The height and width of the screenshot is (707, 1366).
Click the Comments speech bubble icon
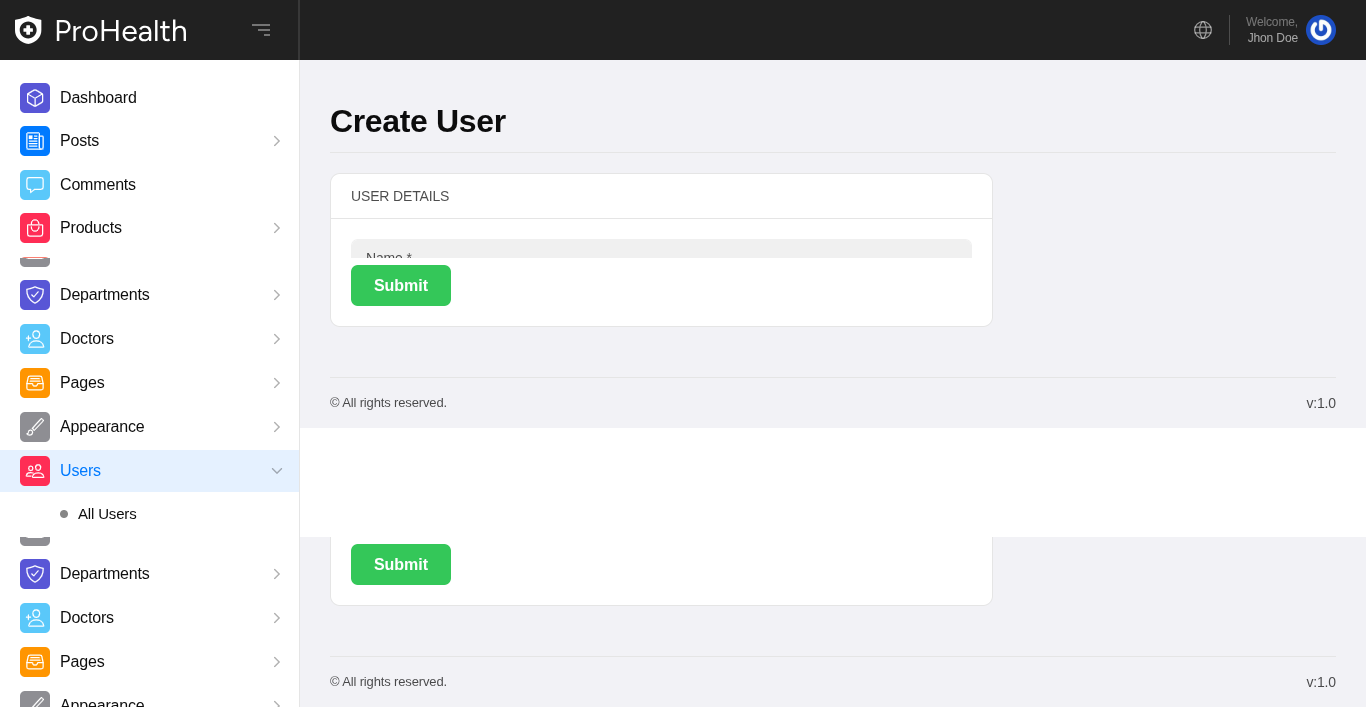pos(35,185)
